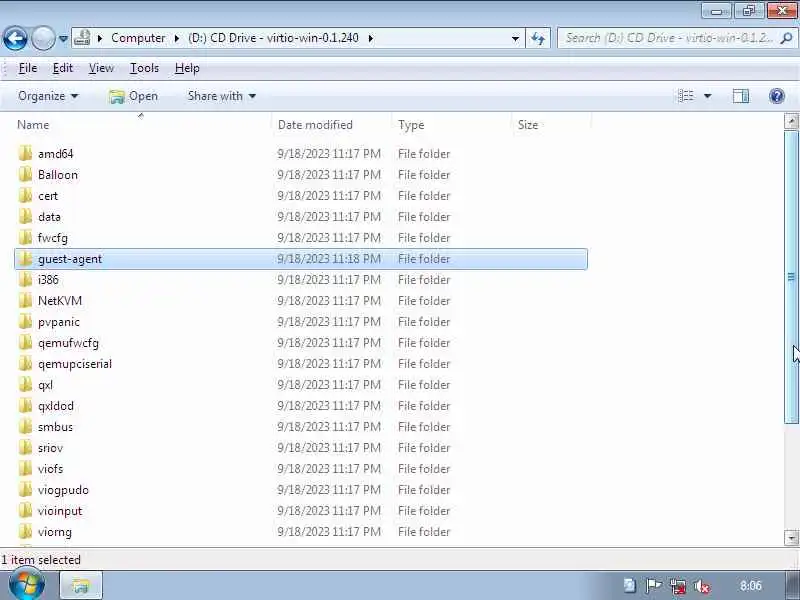Screen dimensions: 800x600
Task: Click the drive icon in address bar
Action: pos(83,38)
